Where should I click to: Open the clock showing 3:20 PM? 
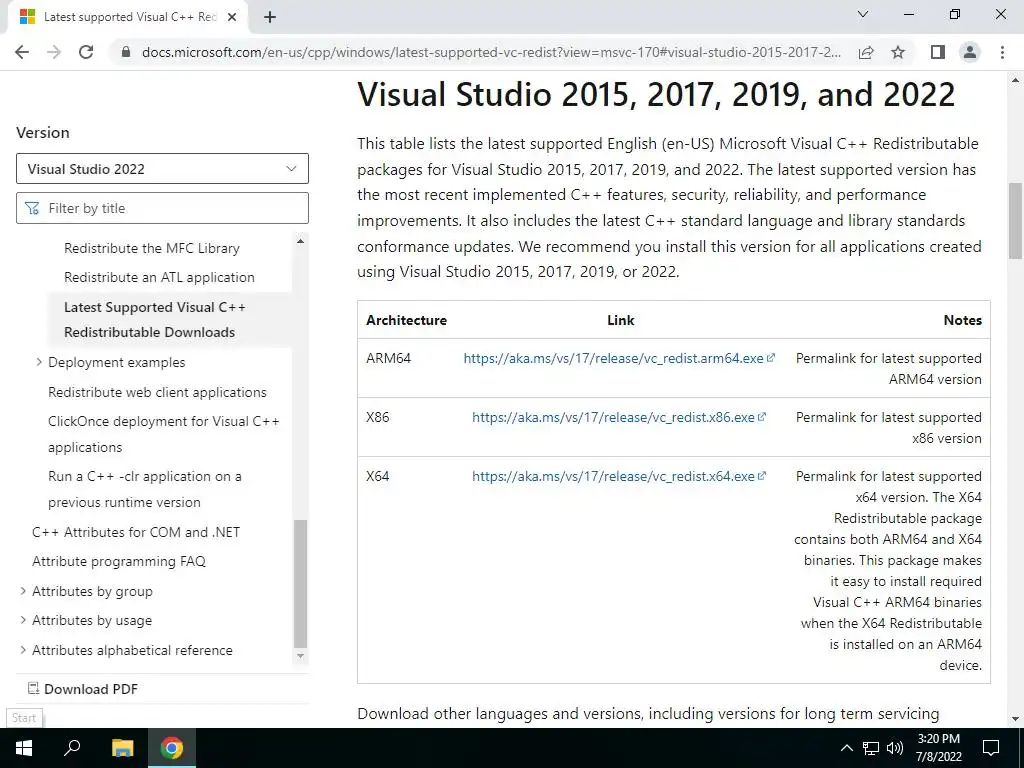(x=938, y=748)
